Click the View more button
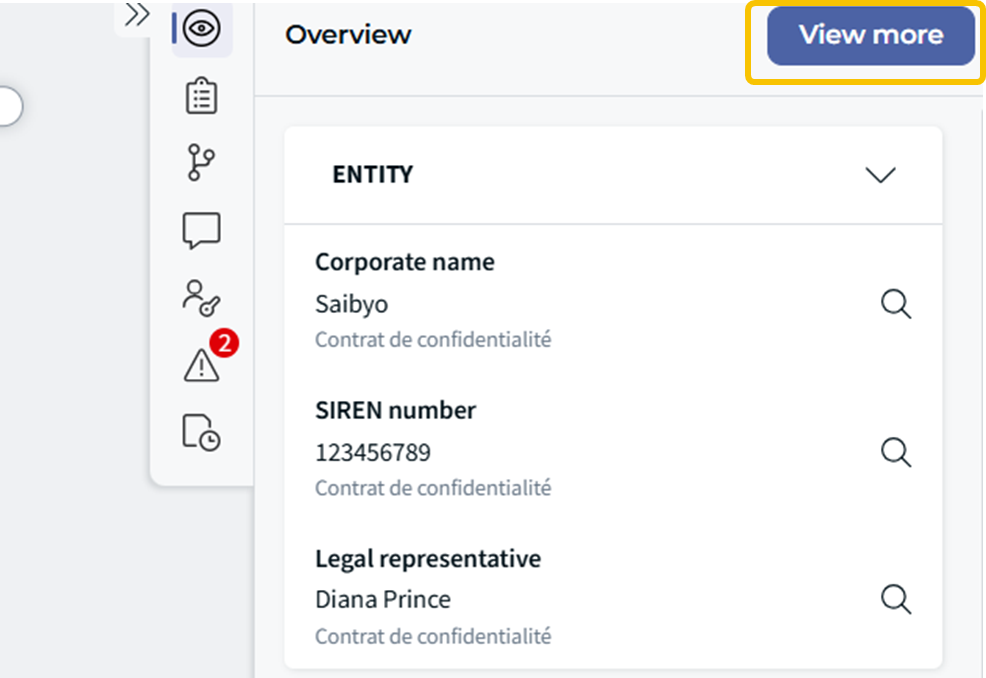Screen dimensions: 986x678 (870, 35)
